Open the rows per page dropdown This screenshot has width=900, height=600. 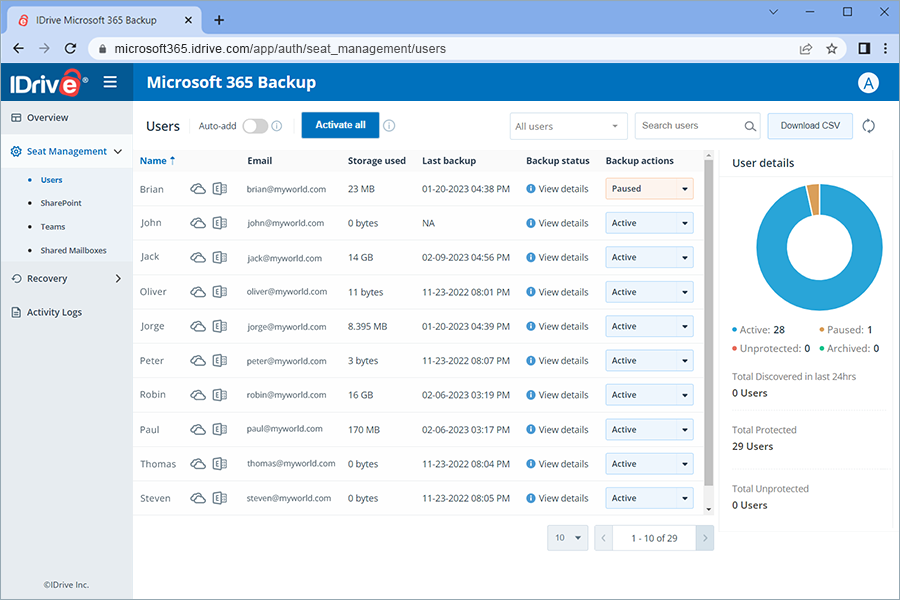(x=568, y=538)
